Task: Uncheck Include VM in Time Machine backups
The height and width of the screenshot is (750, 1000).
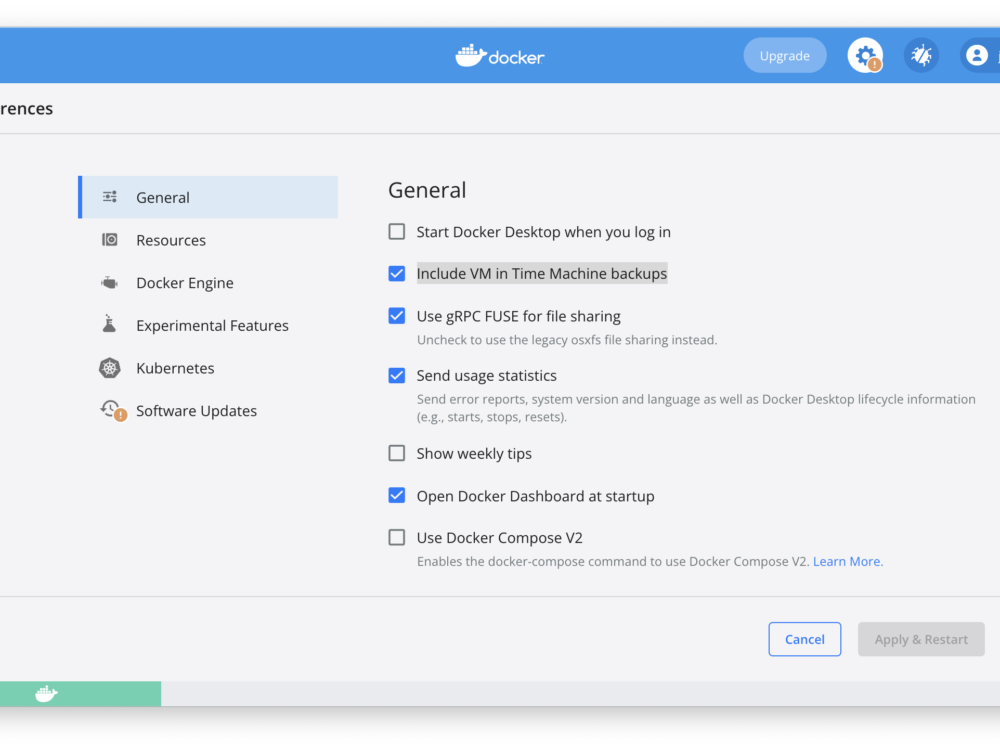Action: [397, 274]
